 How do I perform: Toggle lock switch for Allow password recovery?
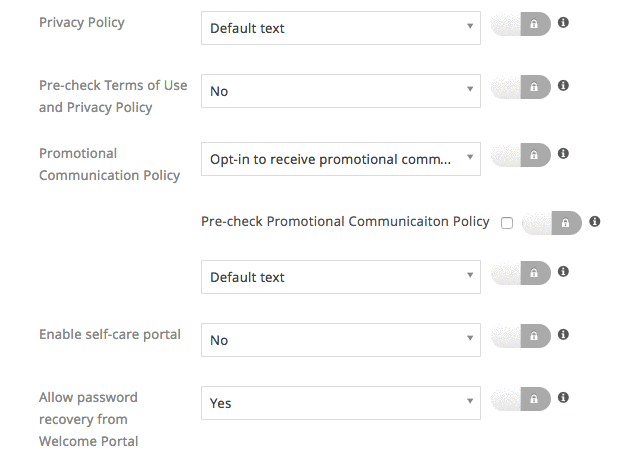(x=521, y=399)
